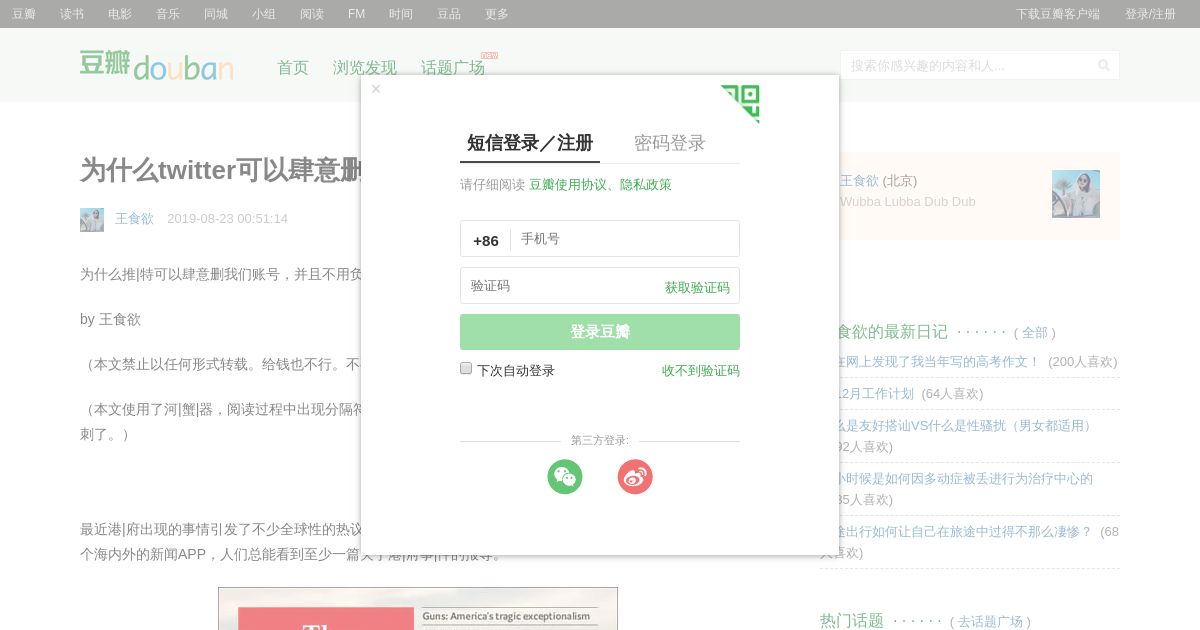
Task: Click 王食欲 name in sidebar card
Action: [x=859, y=181]
